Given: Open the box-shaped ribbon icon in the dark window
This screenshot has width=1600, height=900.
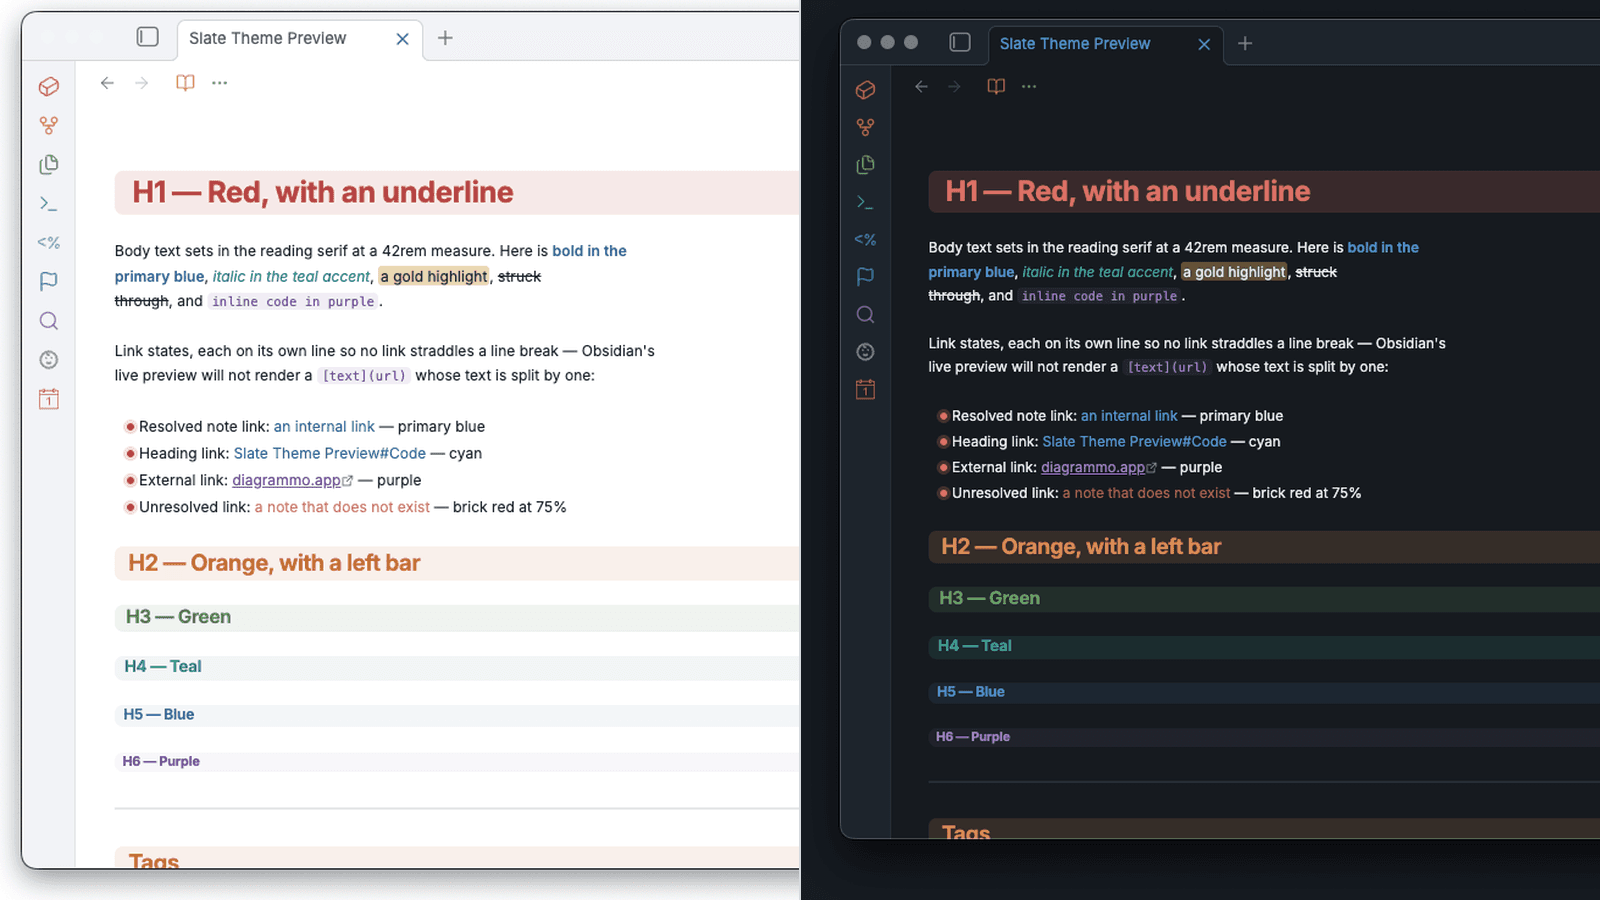Looking at the screenshot, I should tap(866, 90).
